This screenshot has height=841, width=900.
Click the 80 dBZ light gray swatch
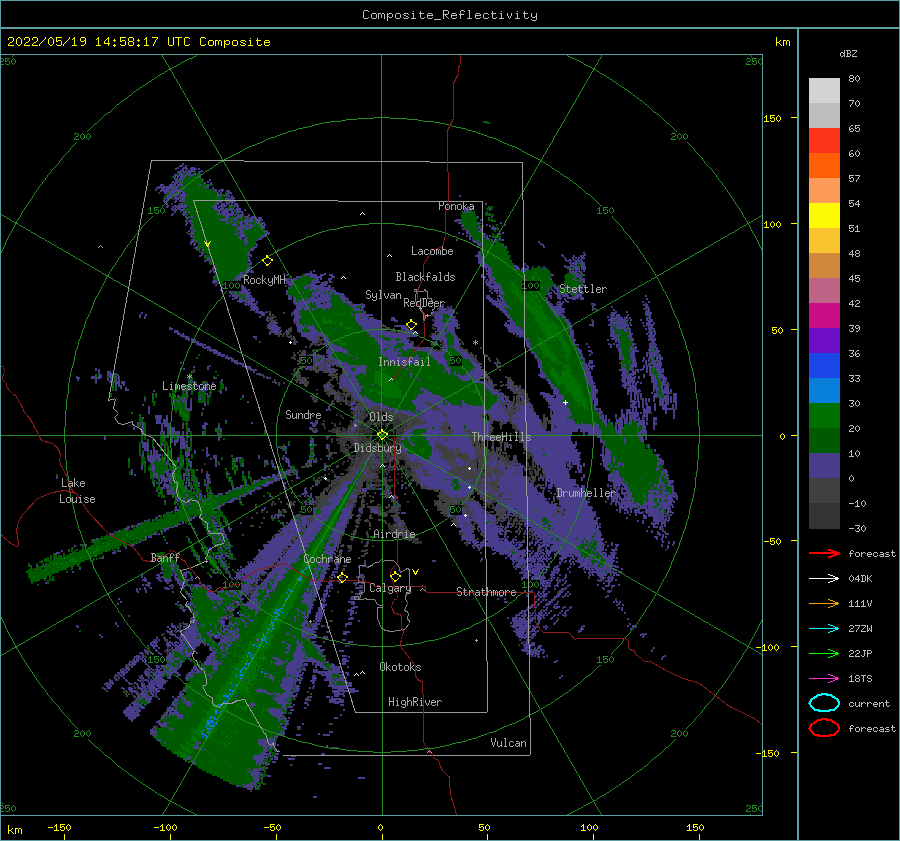click(824, 91)
